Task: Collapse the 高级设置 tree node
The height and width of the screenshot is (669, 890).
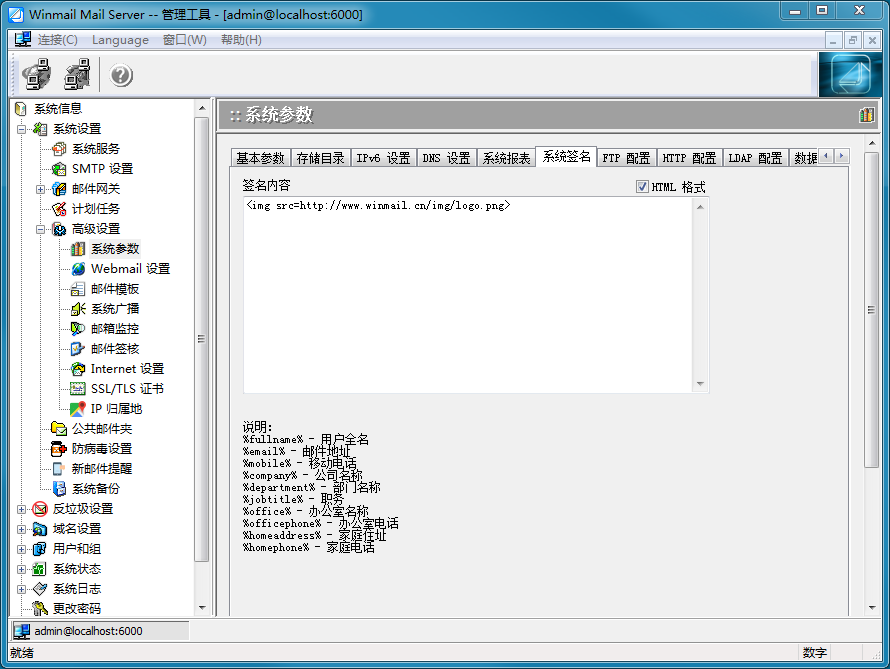Action: pyautogui.click(x=41, y=229)
